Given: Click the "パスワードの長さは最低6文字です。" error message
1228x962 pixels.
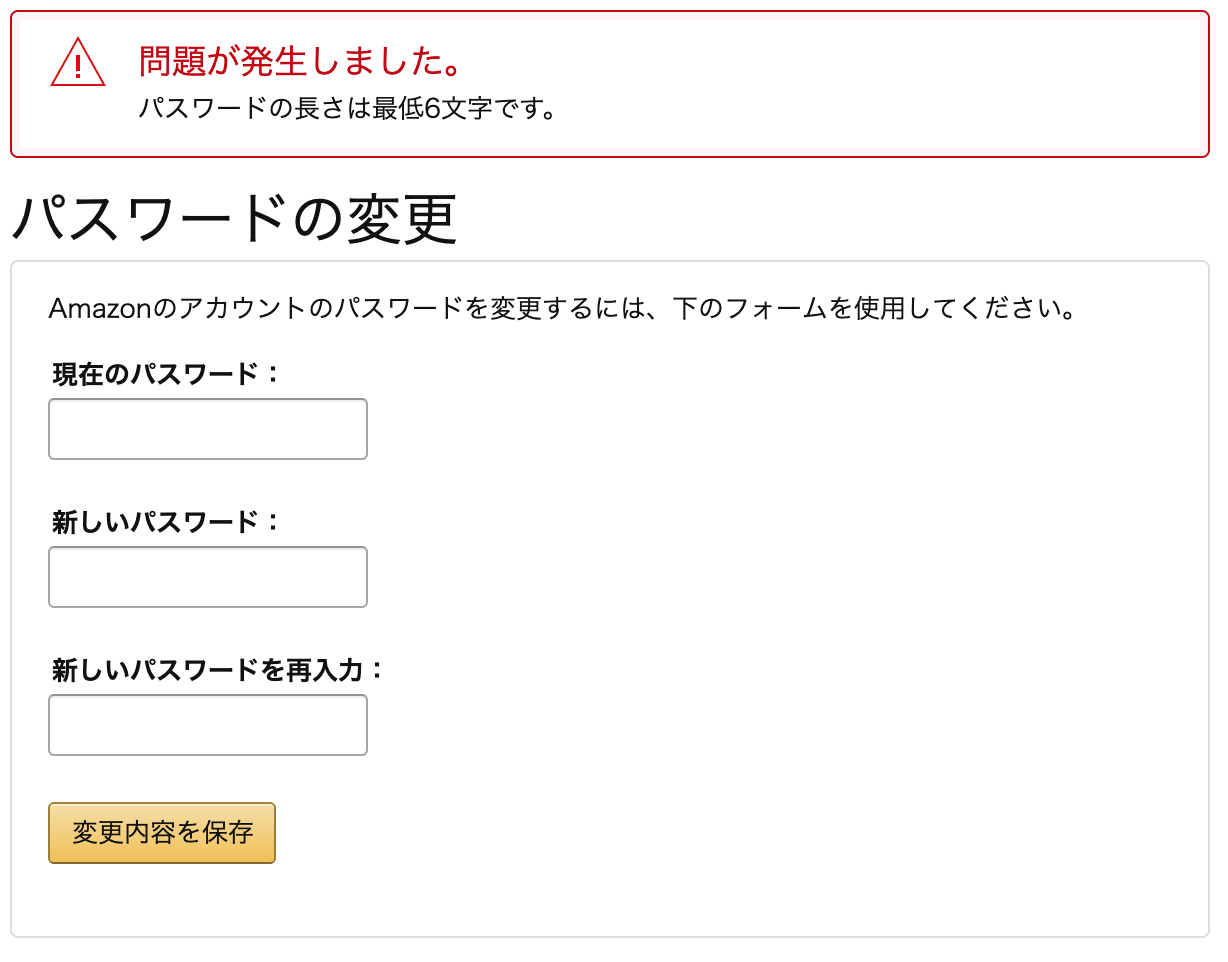Looking at the screenshot, I should click(x=348, y=107).
